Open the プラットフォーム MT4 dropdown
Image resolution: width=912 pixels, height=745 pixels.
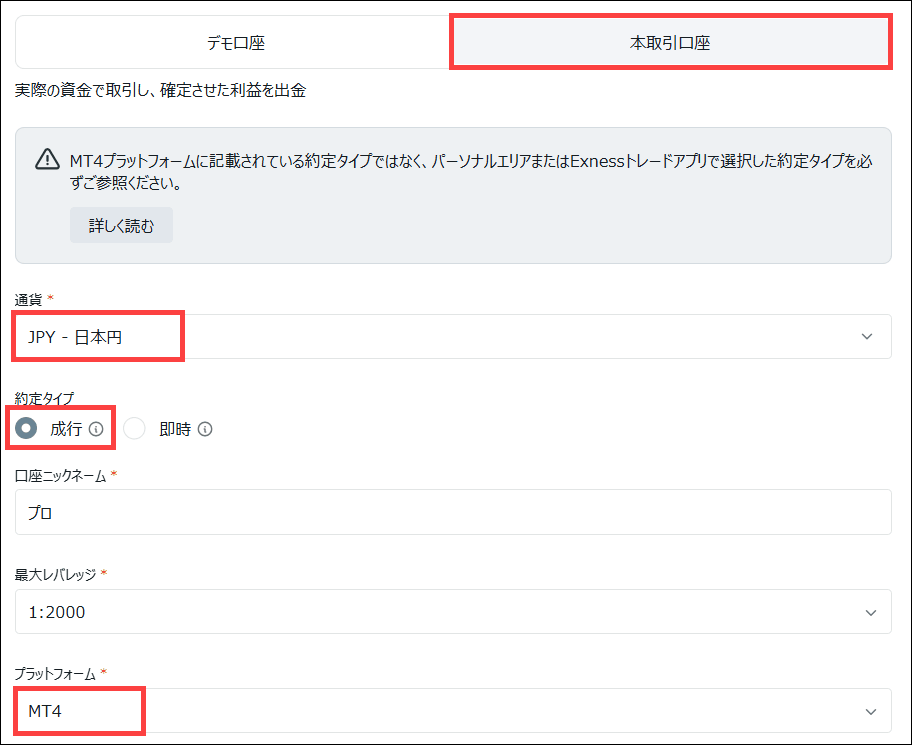click(453, 711)
